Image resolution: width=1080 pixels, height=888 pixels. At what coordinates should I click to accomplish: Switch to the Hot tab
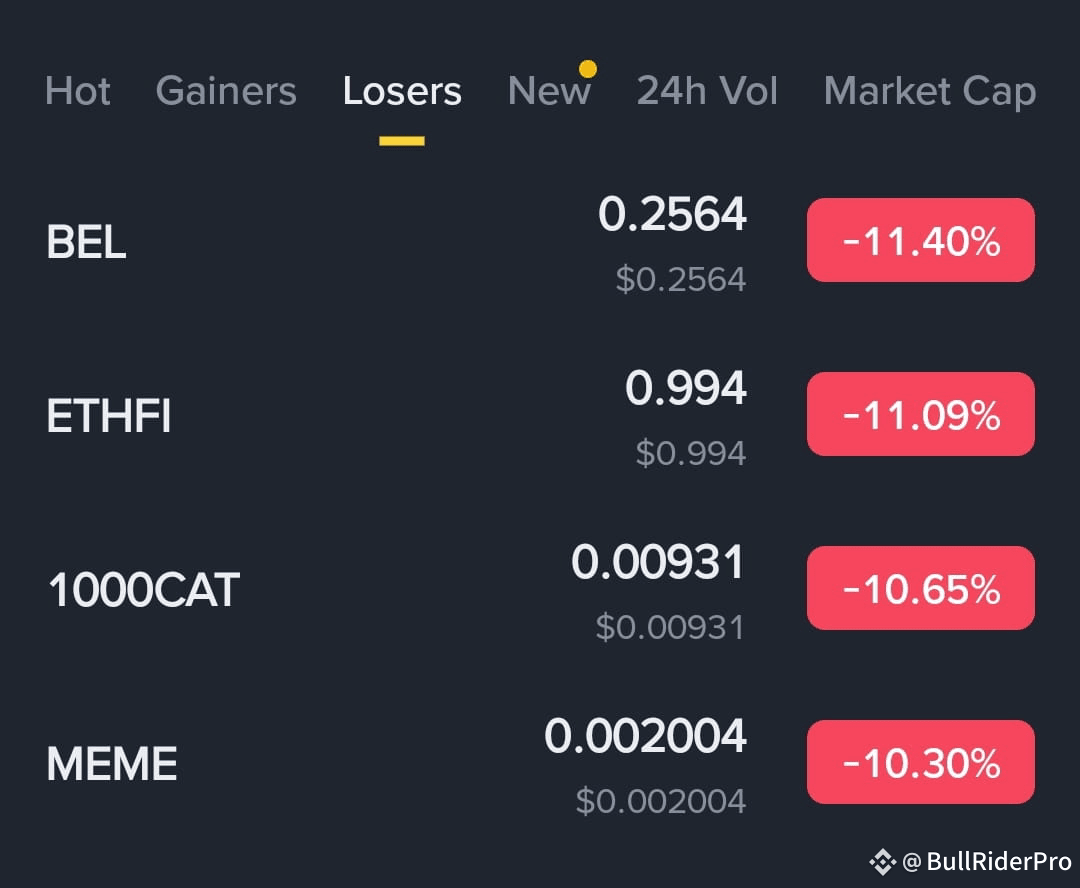coord(78,91)
